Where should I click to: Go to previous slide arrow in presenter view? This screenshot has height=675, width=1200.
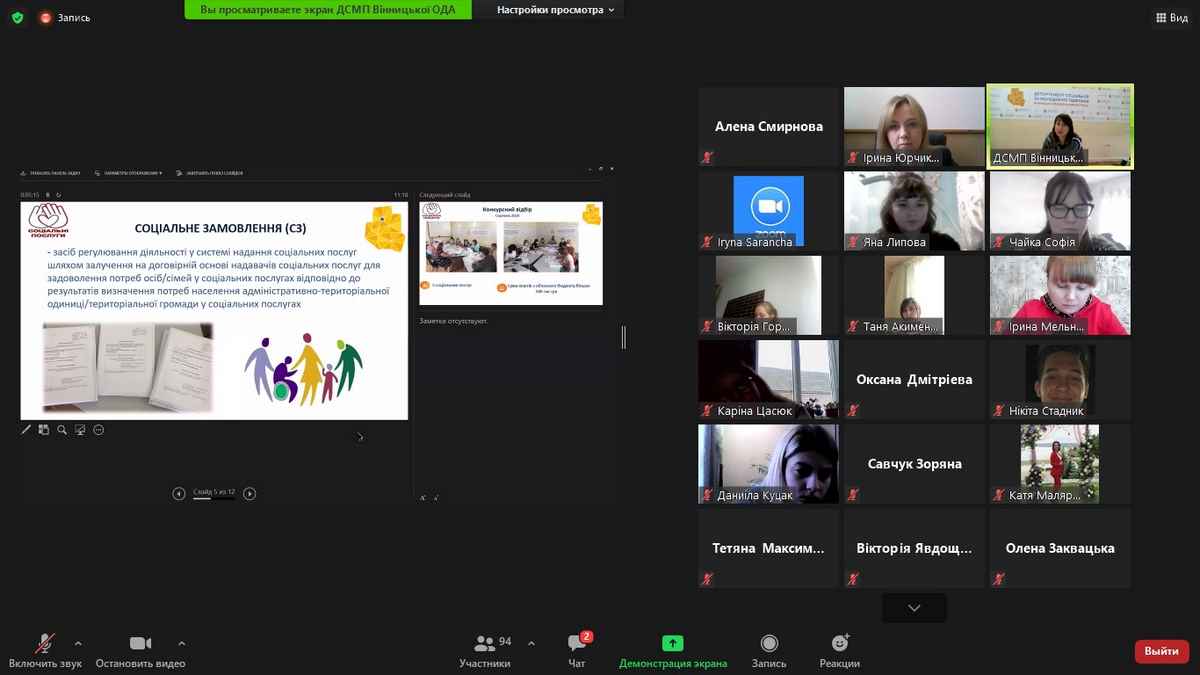point(179,493)
